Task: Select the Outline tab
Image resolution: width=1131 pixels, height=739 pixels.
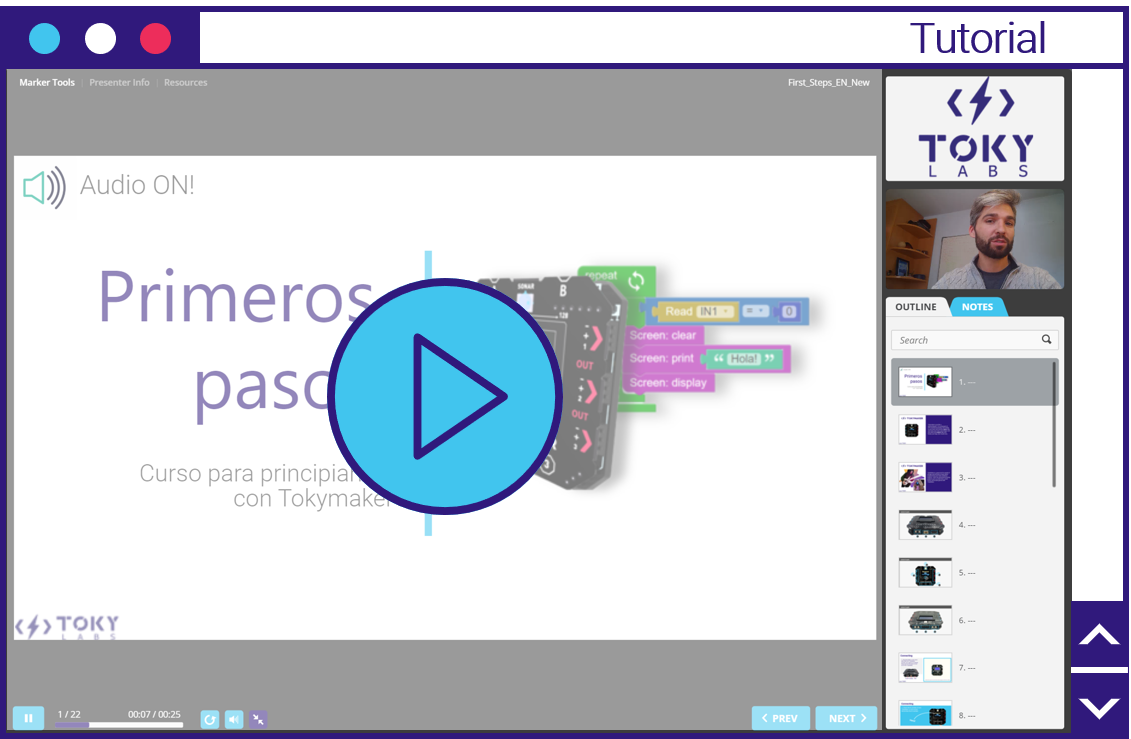Action: (x=916, y=307)
